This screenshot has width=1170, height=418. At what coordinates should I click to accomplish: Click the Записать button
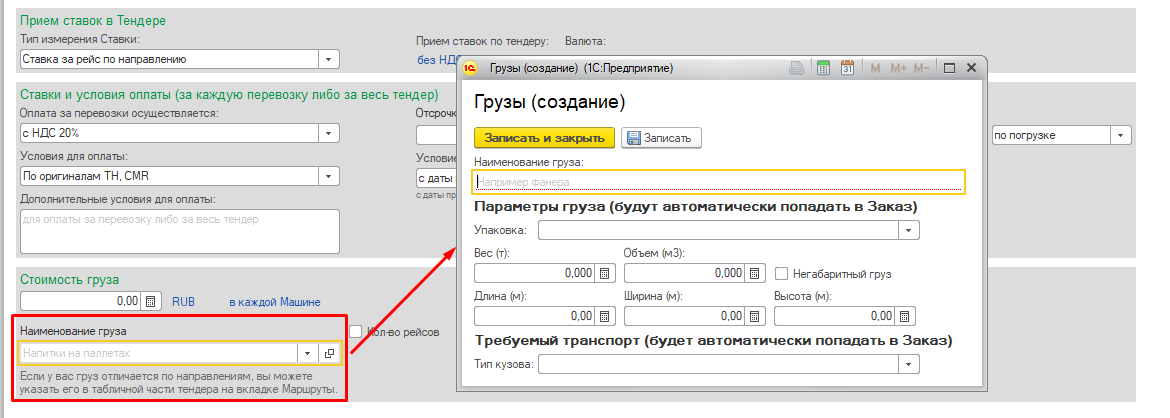661,138
